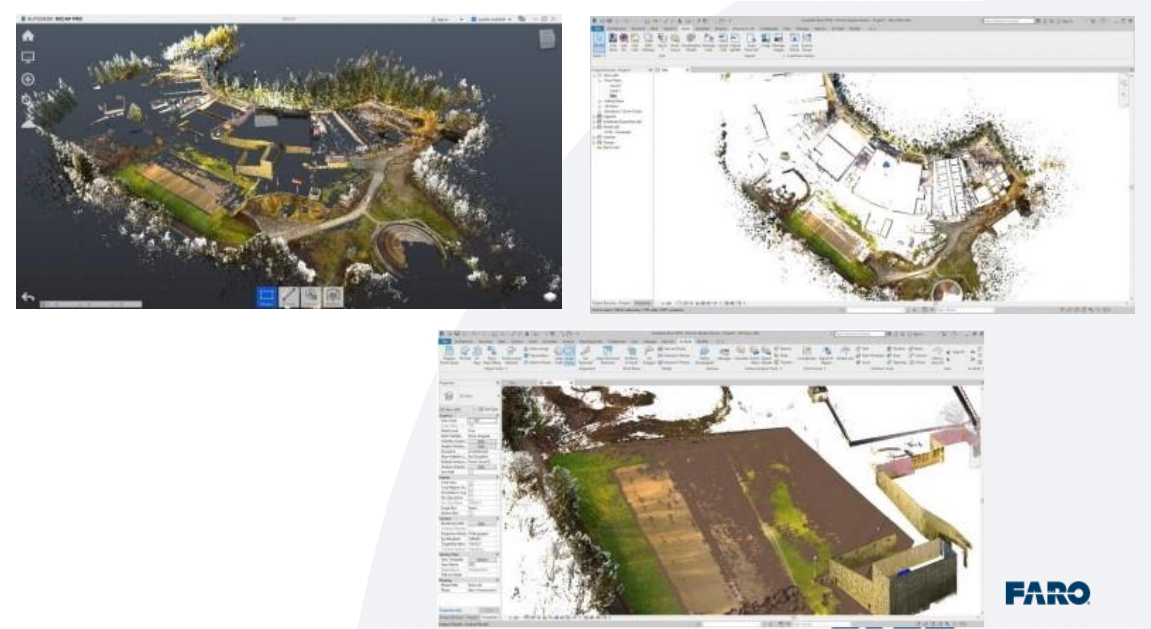Click the third tool in ReCap's bottom toolbar
The height and width of the screenshot is (629, 1151).
[311, 296]
